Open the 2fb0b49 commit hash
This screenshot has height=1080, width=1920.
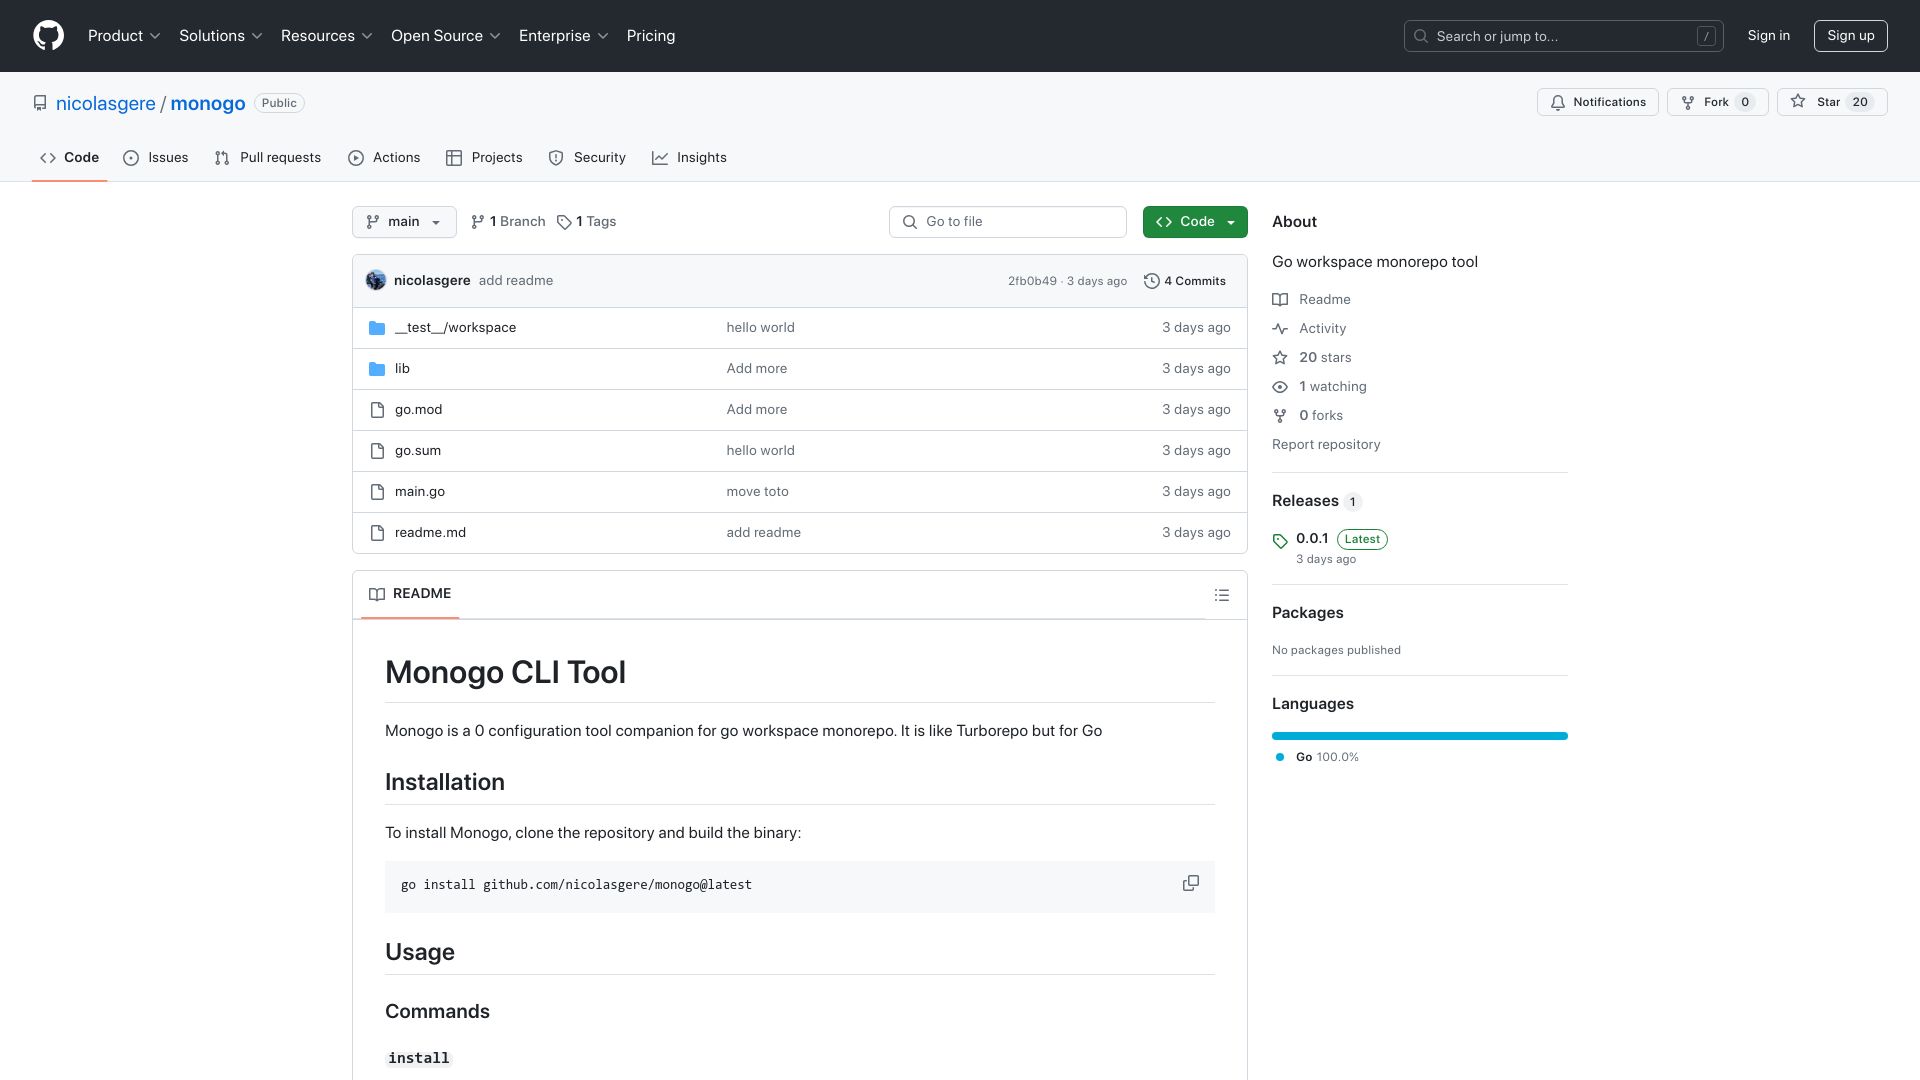[1032, 281]
